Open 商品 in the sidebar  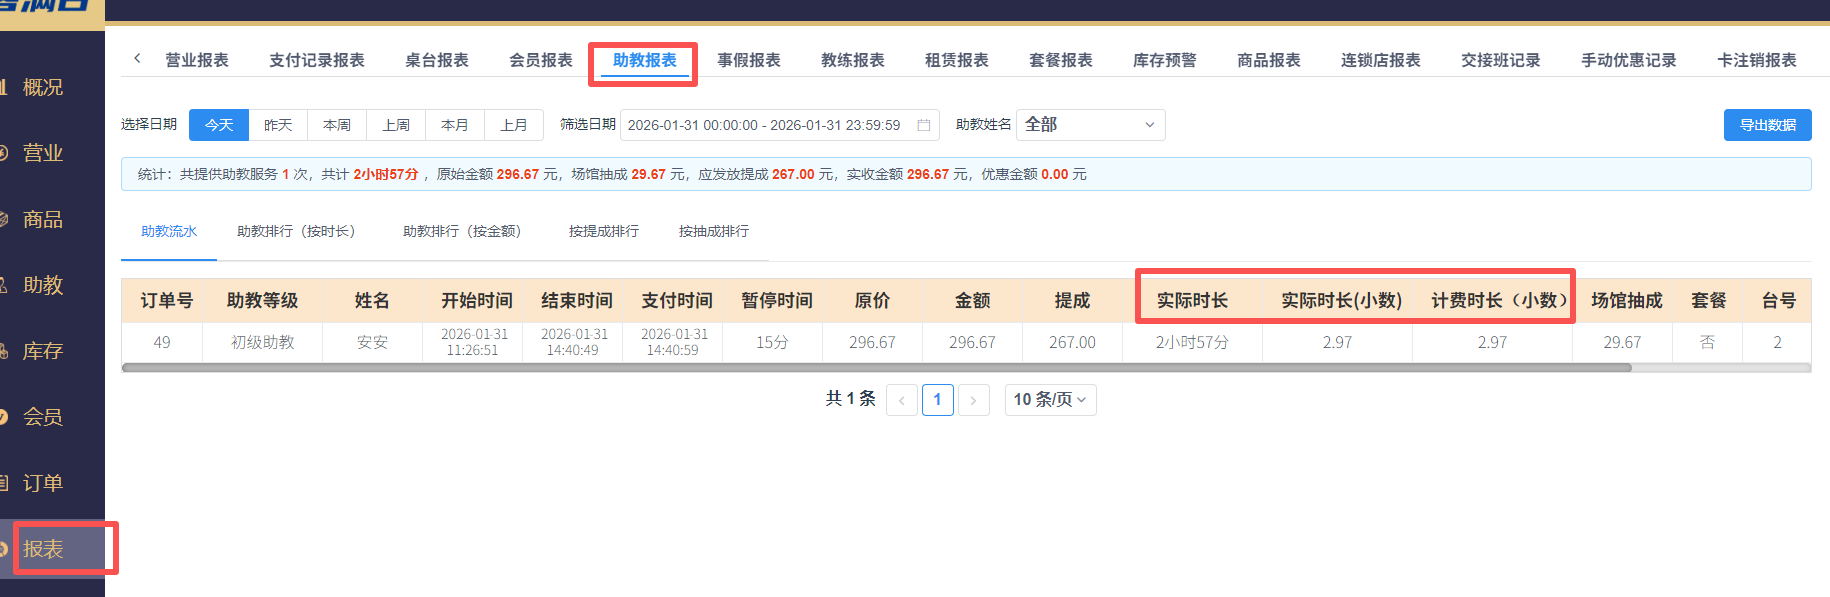(x=42, y=219)
